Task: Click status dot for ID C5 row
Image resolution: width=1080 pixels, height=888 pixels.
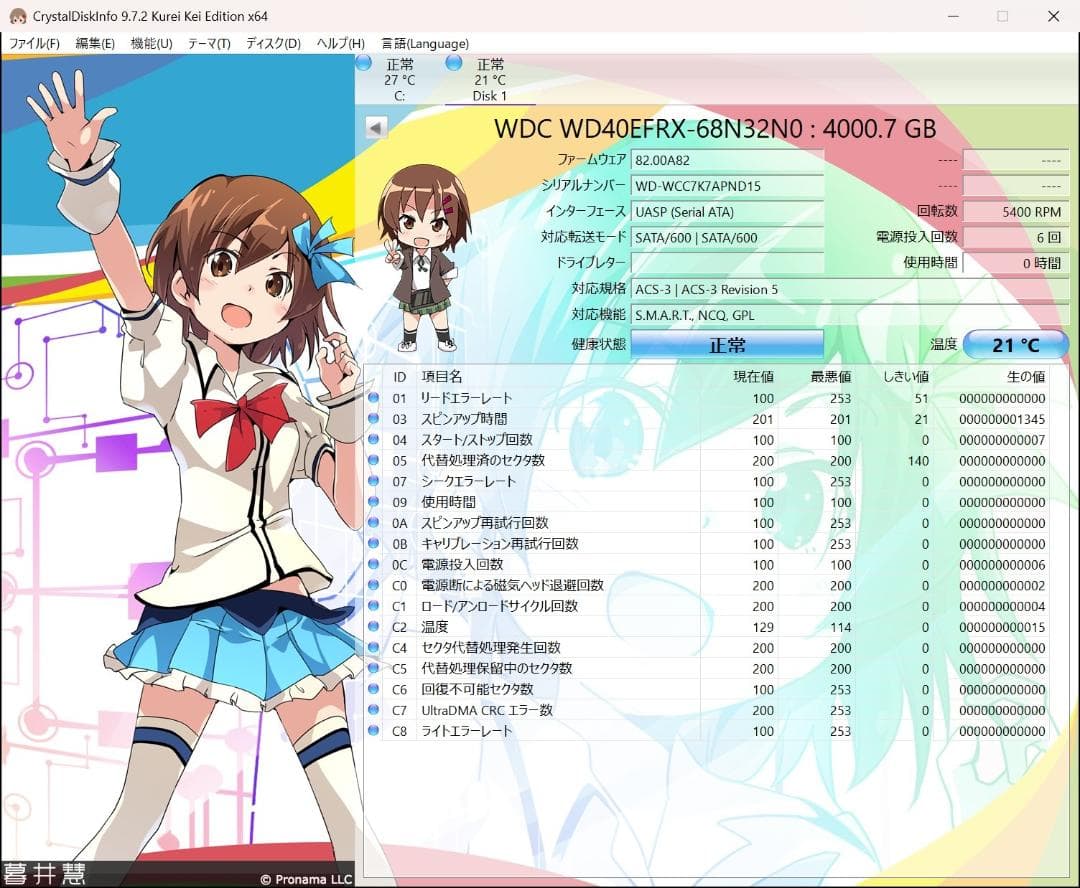Action: point(373,668)
